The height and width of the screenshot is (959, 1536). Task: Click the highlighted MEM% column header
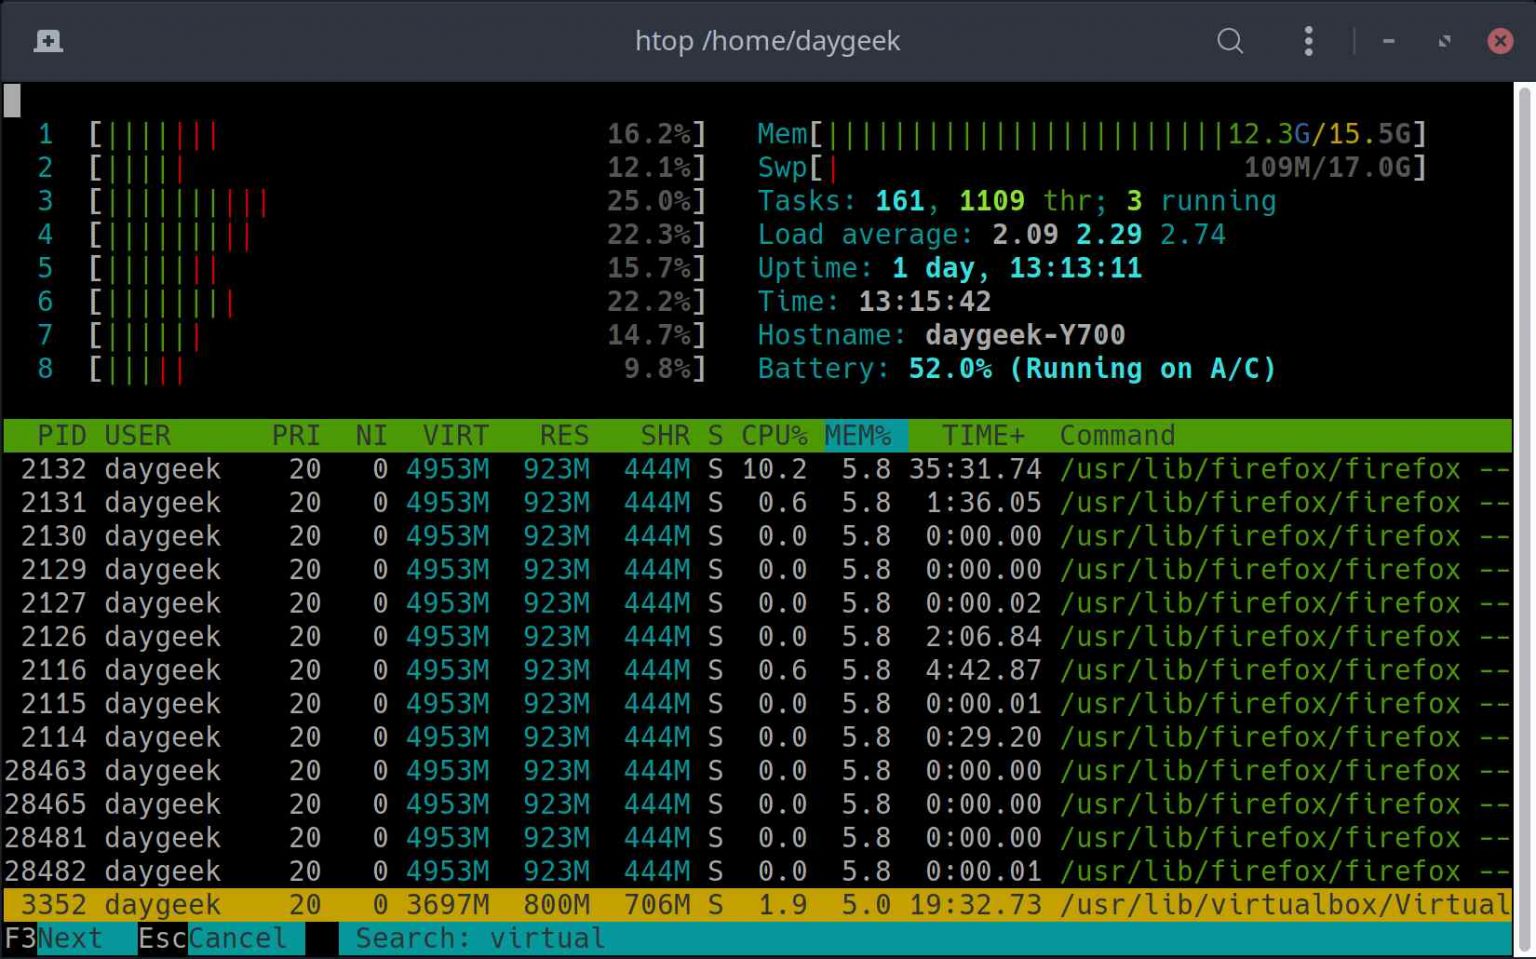click(858, 436)
